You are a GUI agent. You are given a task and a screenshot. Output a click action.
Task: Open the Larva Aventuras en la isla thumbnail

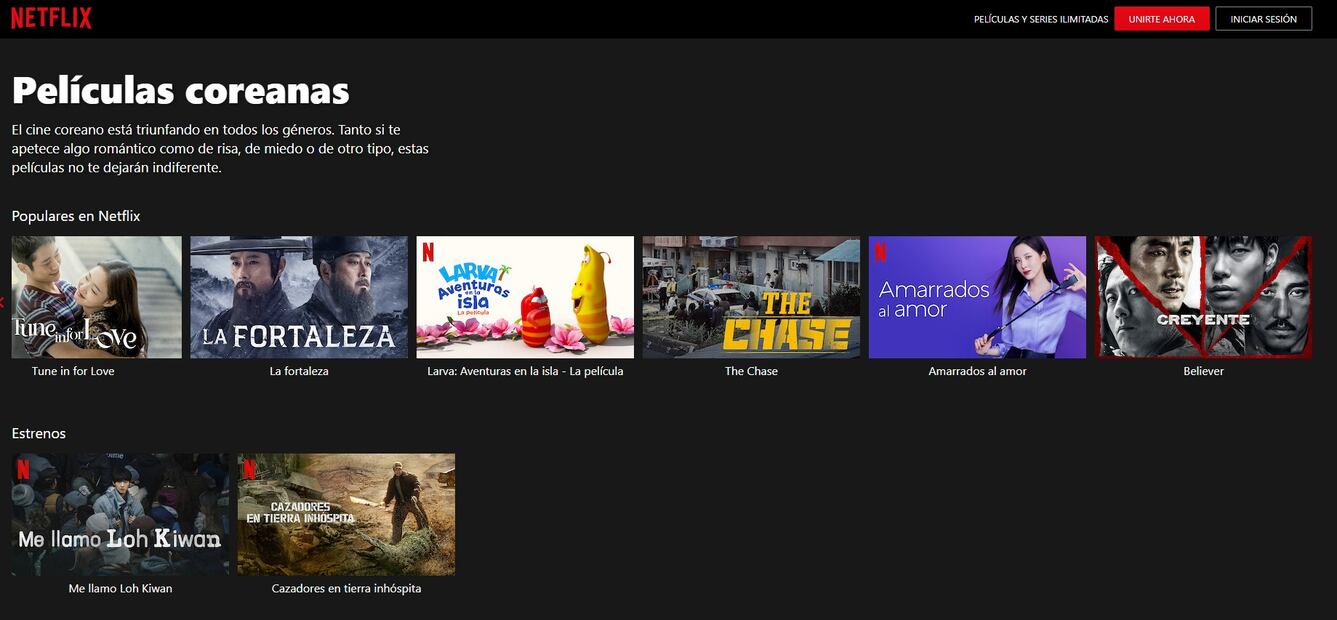tap(525, 297)
